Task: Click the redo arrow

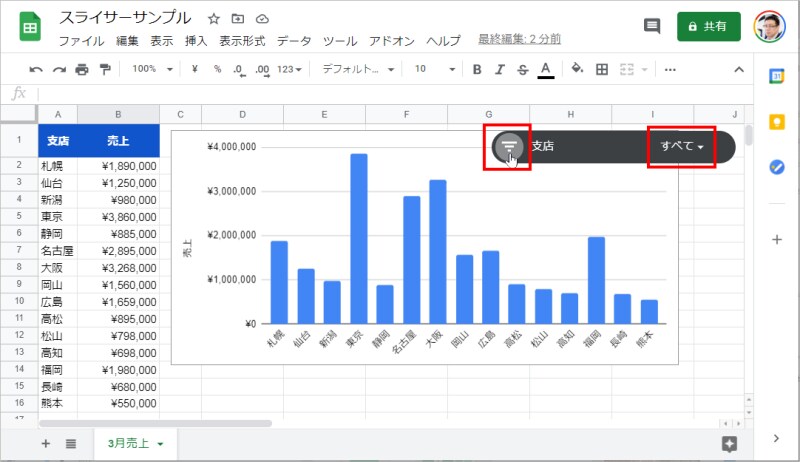Action: (59, 69)
